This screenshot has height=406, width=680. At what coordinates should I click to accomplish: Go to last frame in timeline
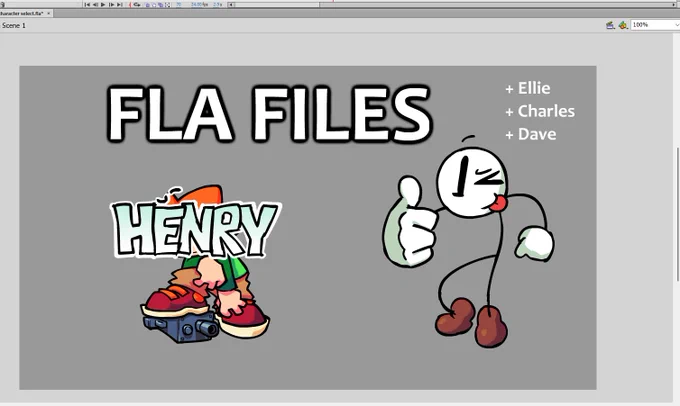coord(120,4)
